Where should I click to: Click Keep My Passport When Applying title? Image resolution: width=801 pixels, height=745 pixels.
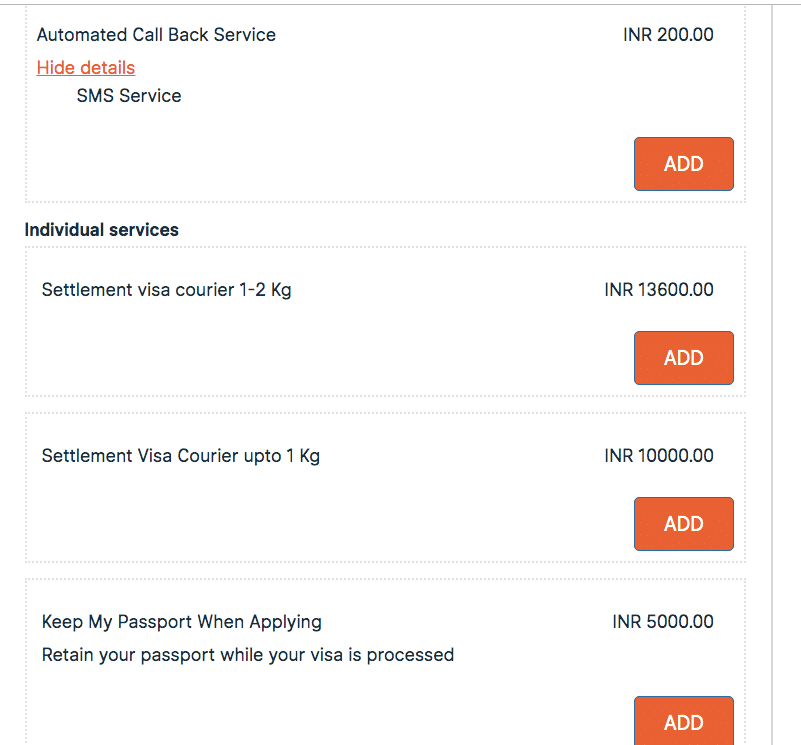[182, 622]
